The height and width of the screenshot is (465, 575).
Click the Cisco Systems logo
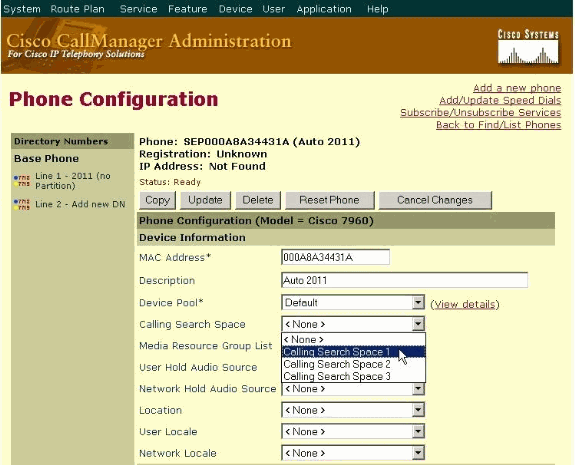tap(528, 47)
